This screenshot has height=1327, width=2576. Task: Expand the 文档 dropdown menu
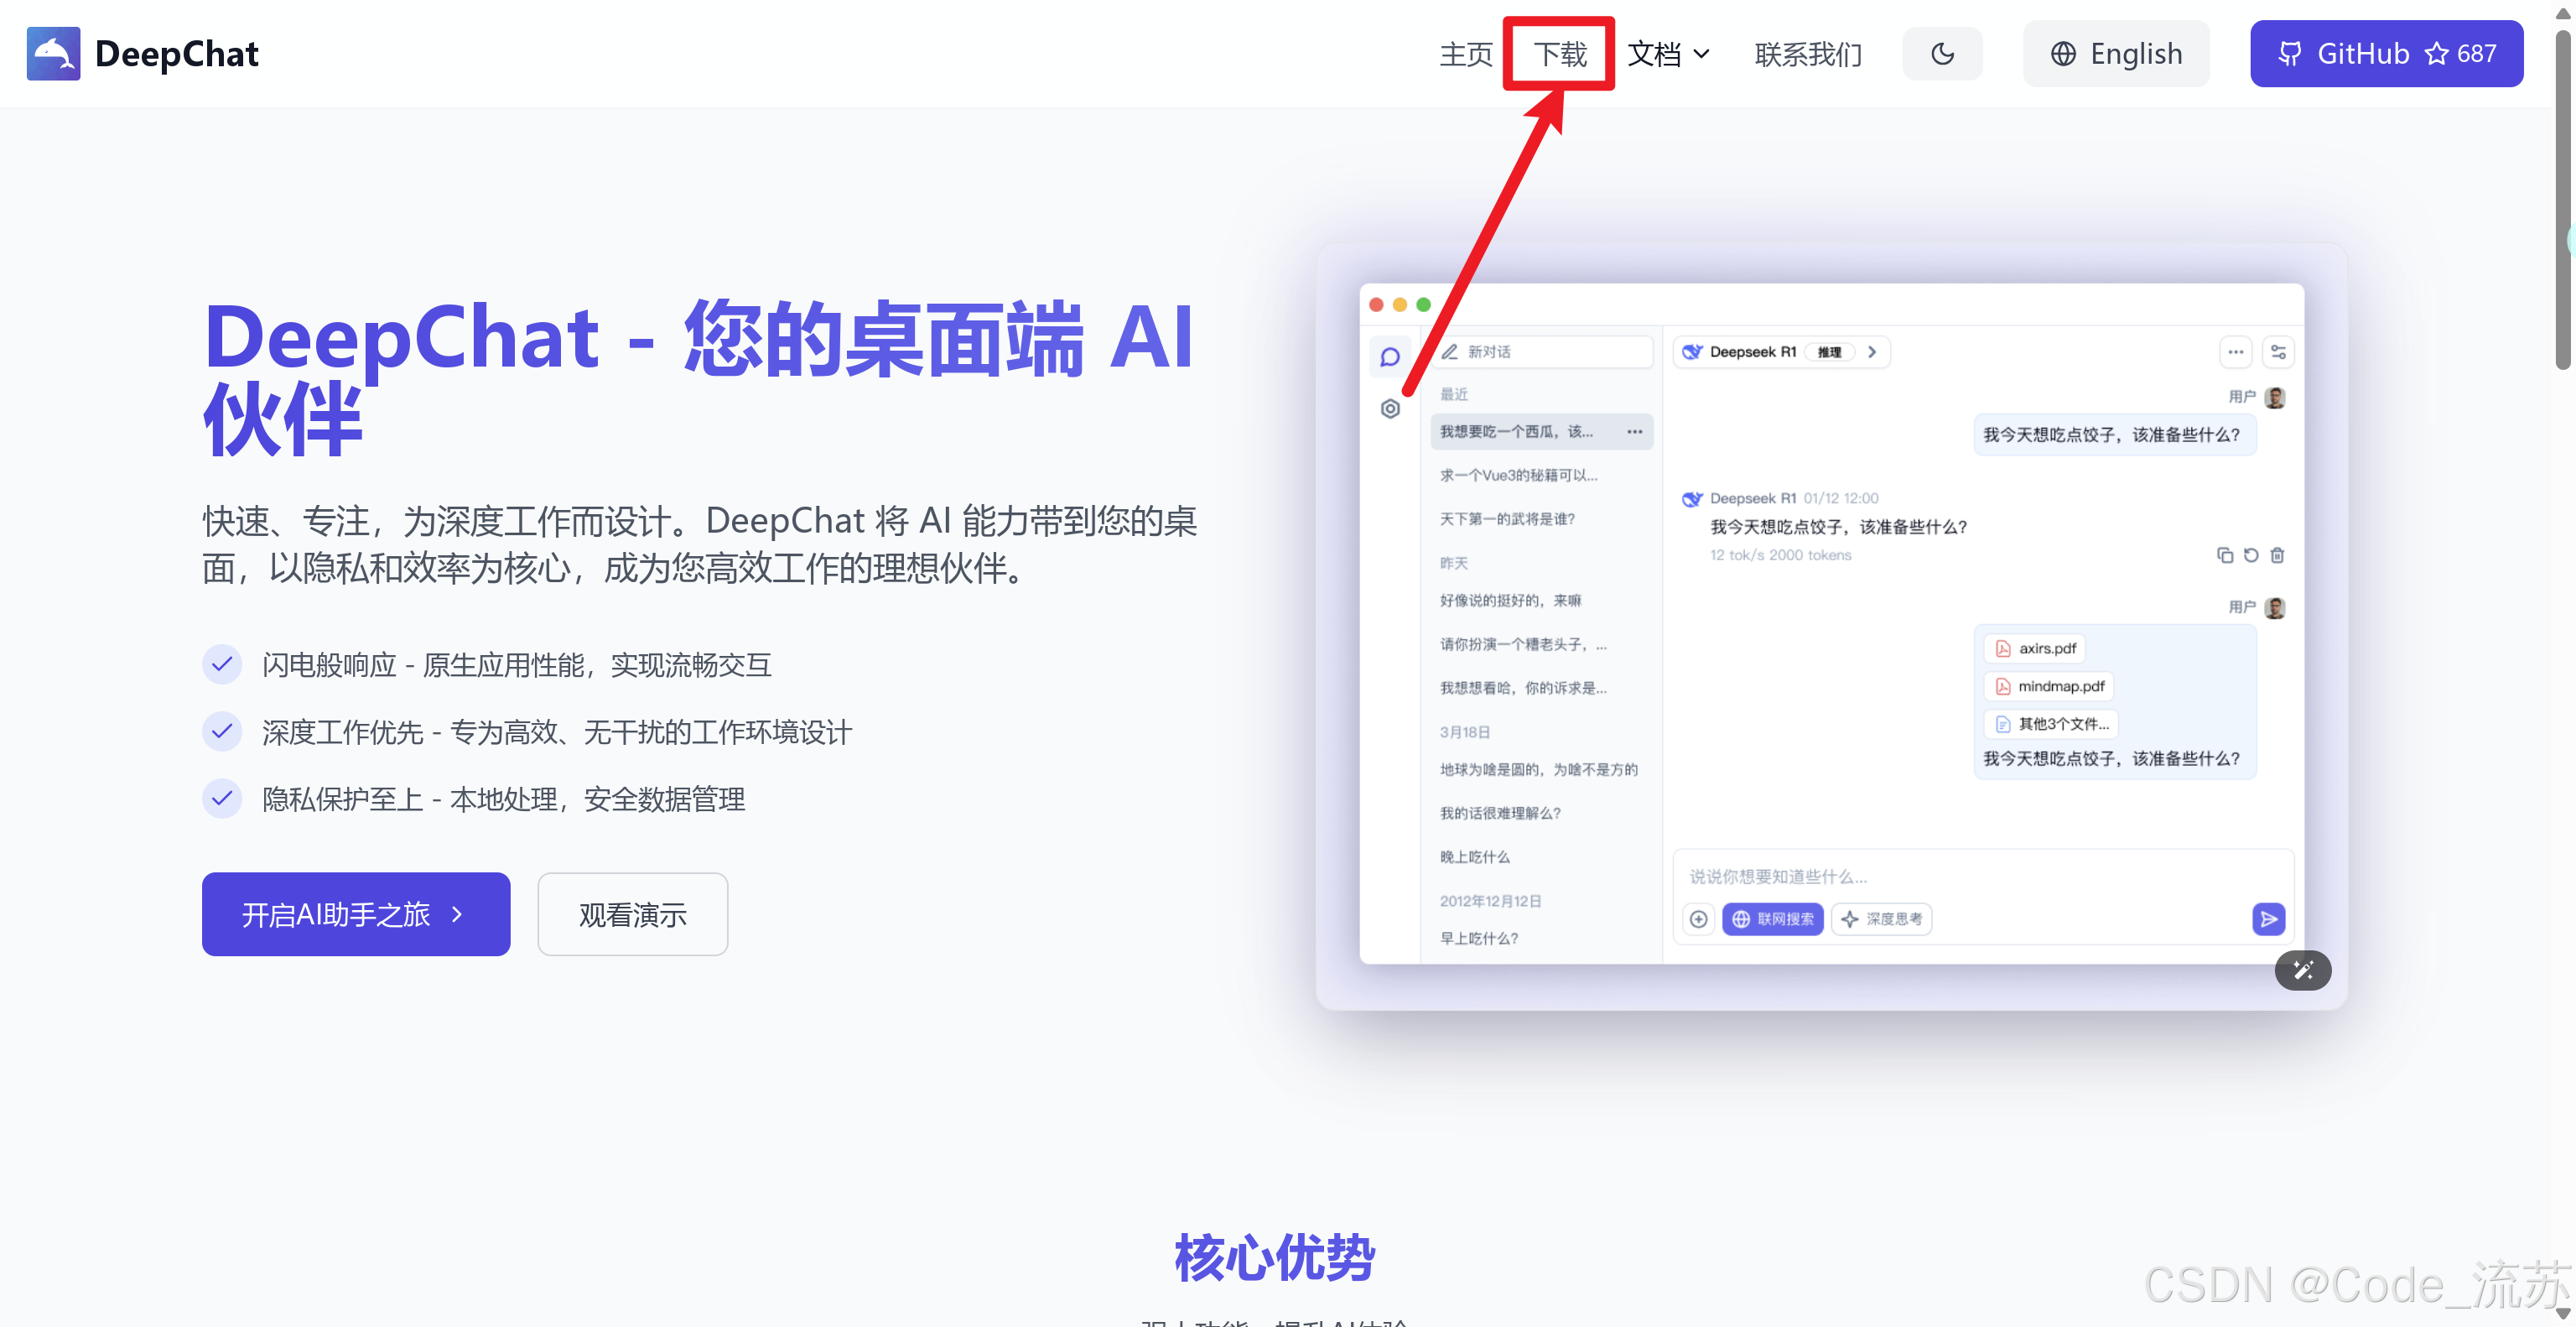click(1668, 54)
